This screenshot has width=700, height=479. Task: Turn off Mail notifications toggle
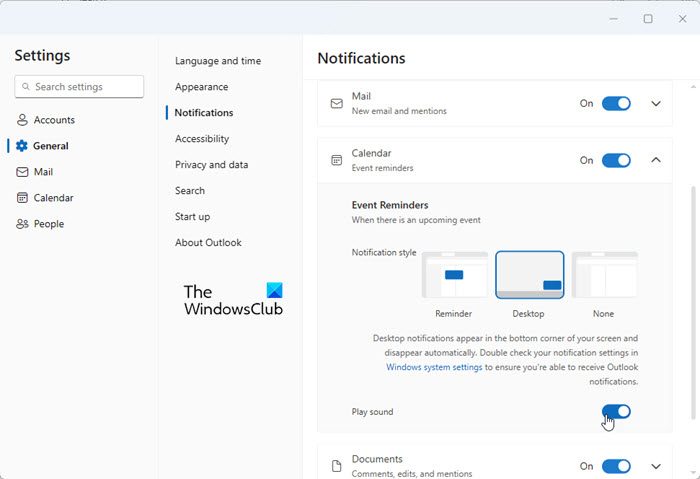point(616,104)
